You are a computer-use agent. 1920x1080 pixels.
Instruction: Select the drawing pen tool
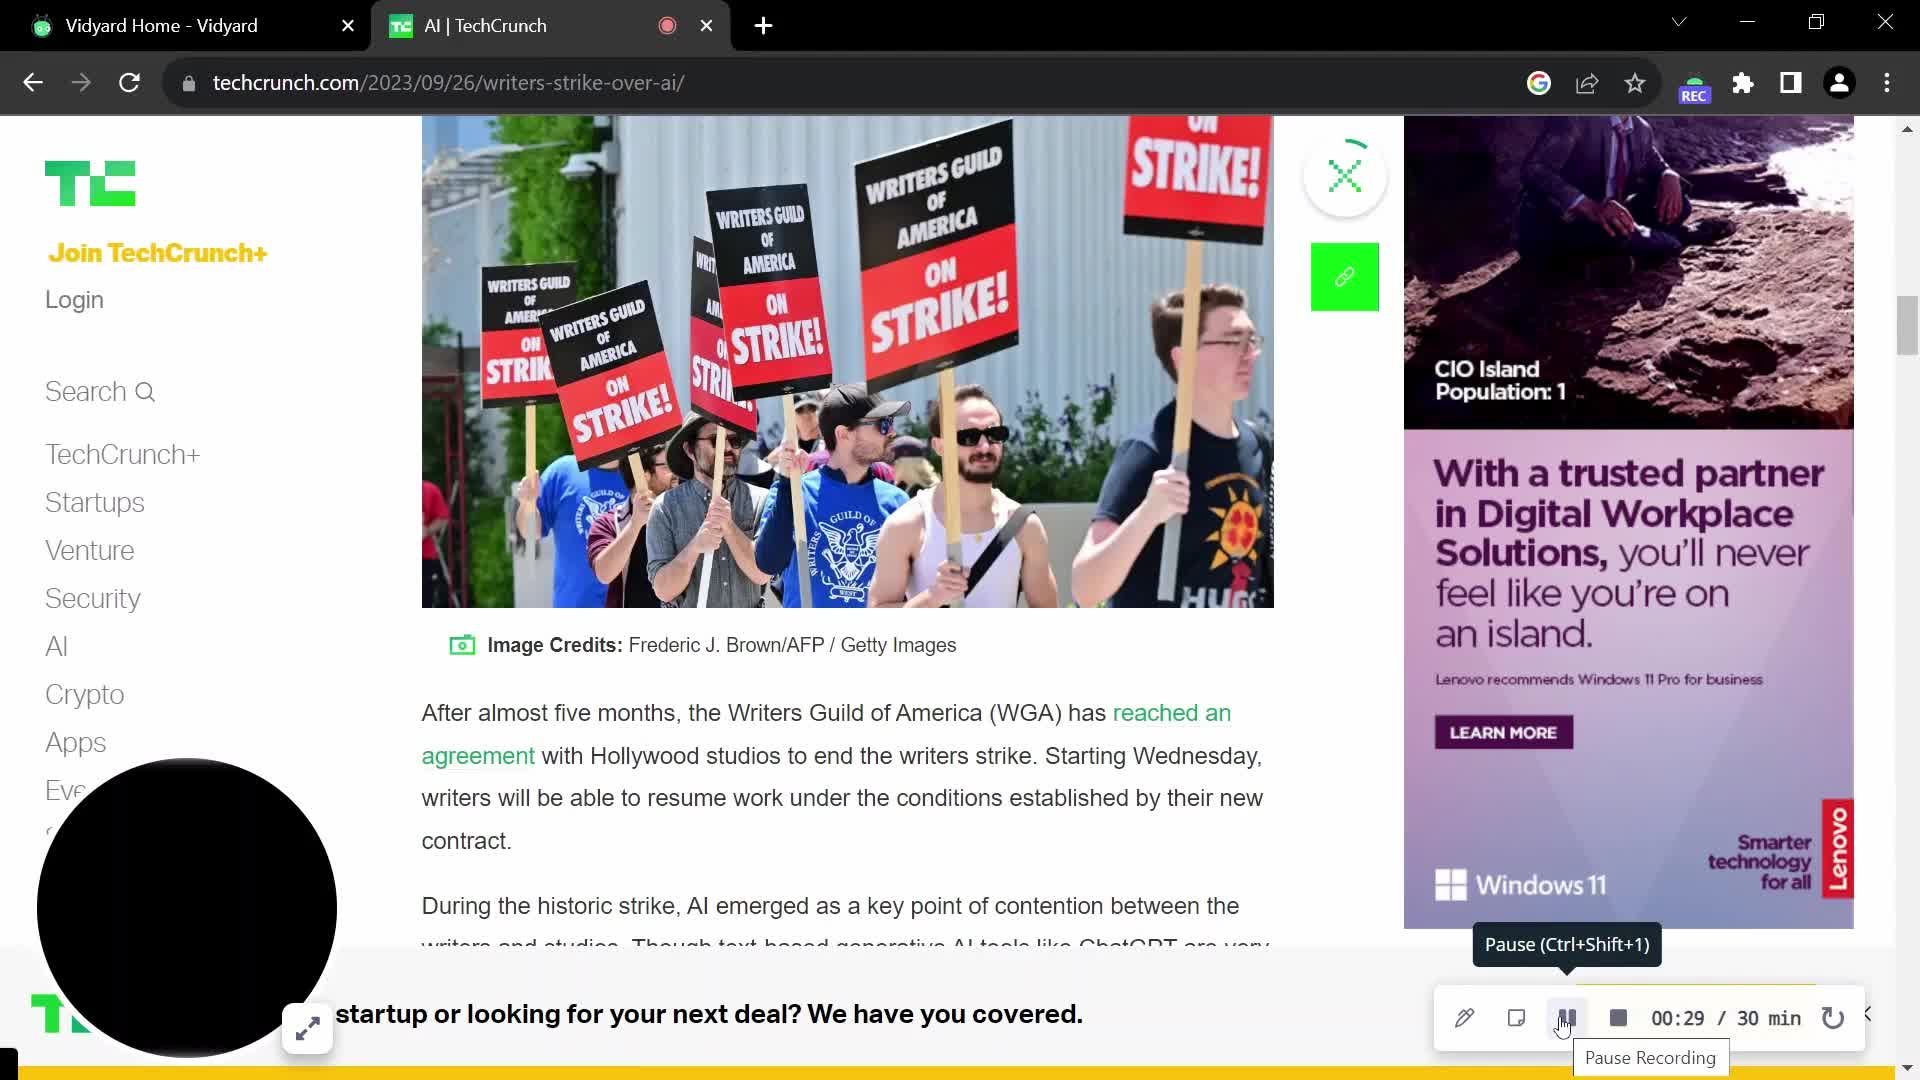pyautogui.click(x=1464, y=1018)
